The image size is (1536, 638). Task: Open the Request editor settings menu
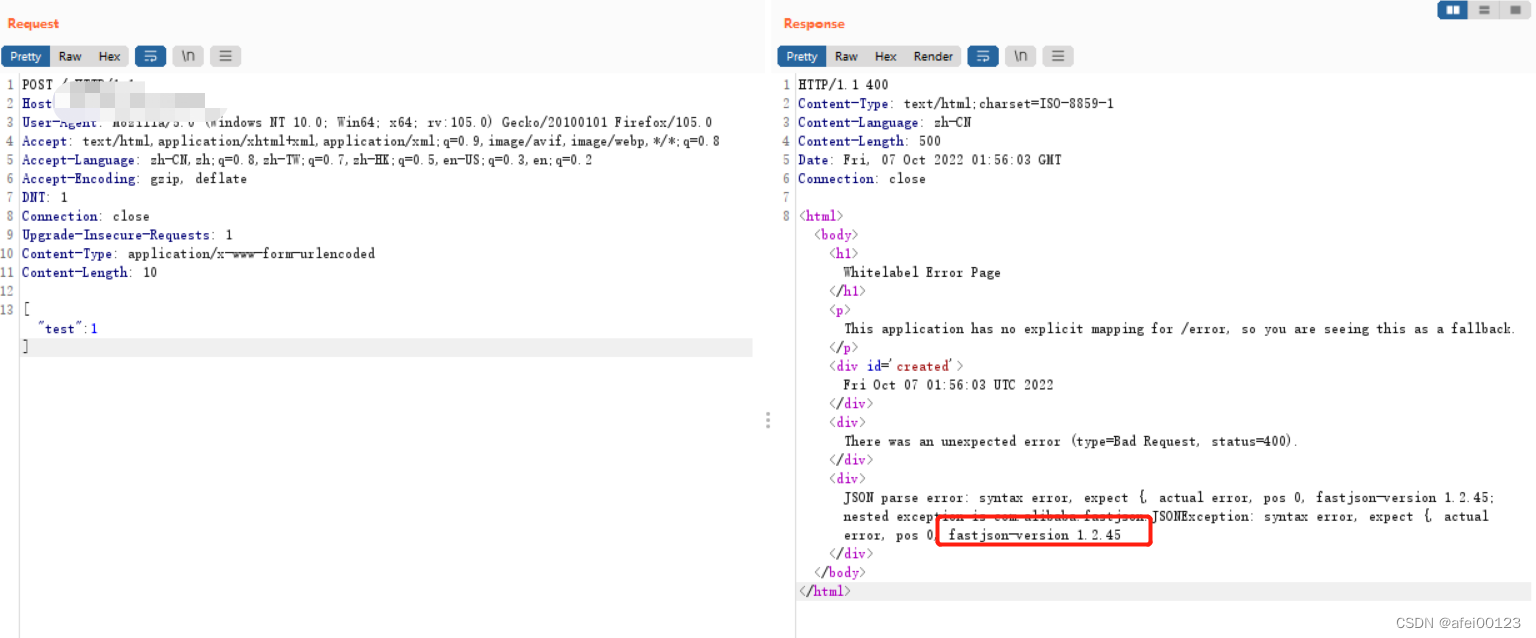click(x=225, y=56)
